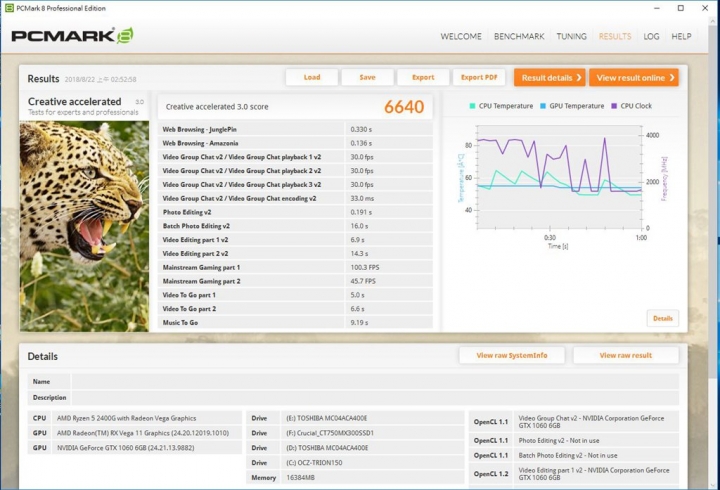The image size is (720, 490).
Task: Select the 6640 score value
Action: tap(404, 107)
